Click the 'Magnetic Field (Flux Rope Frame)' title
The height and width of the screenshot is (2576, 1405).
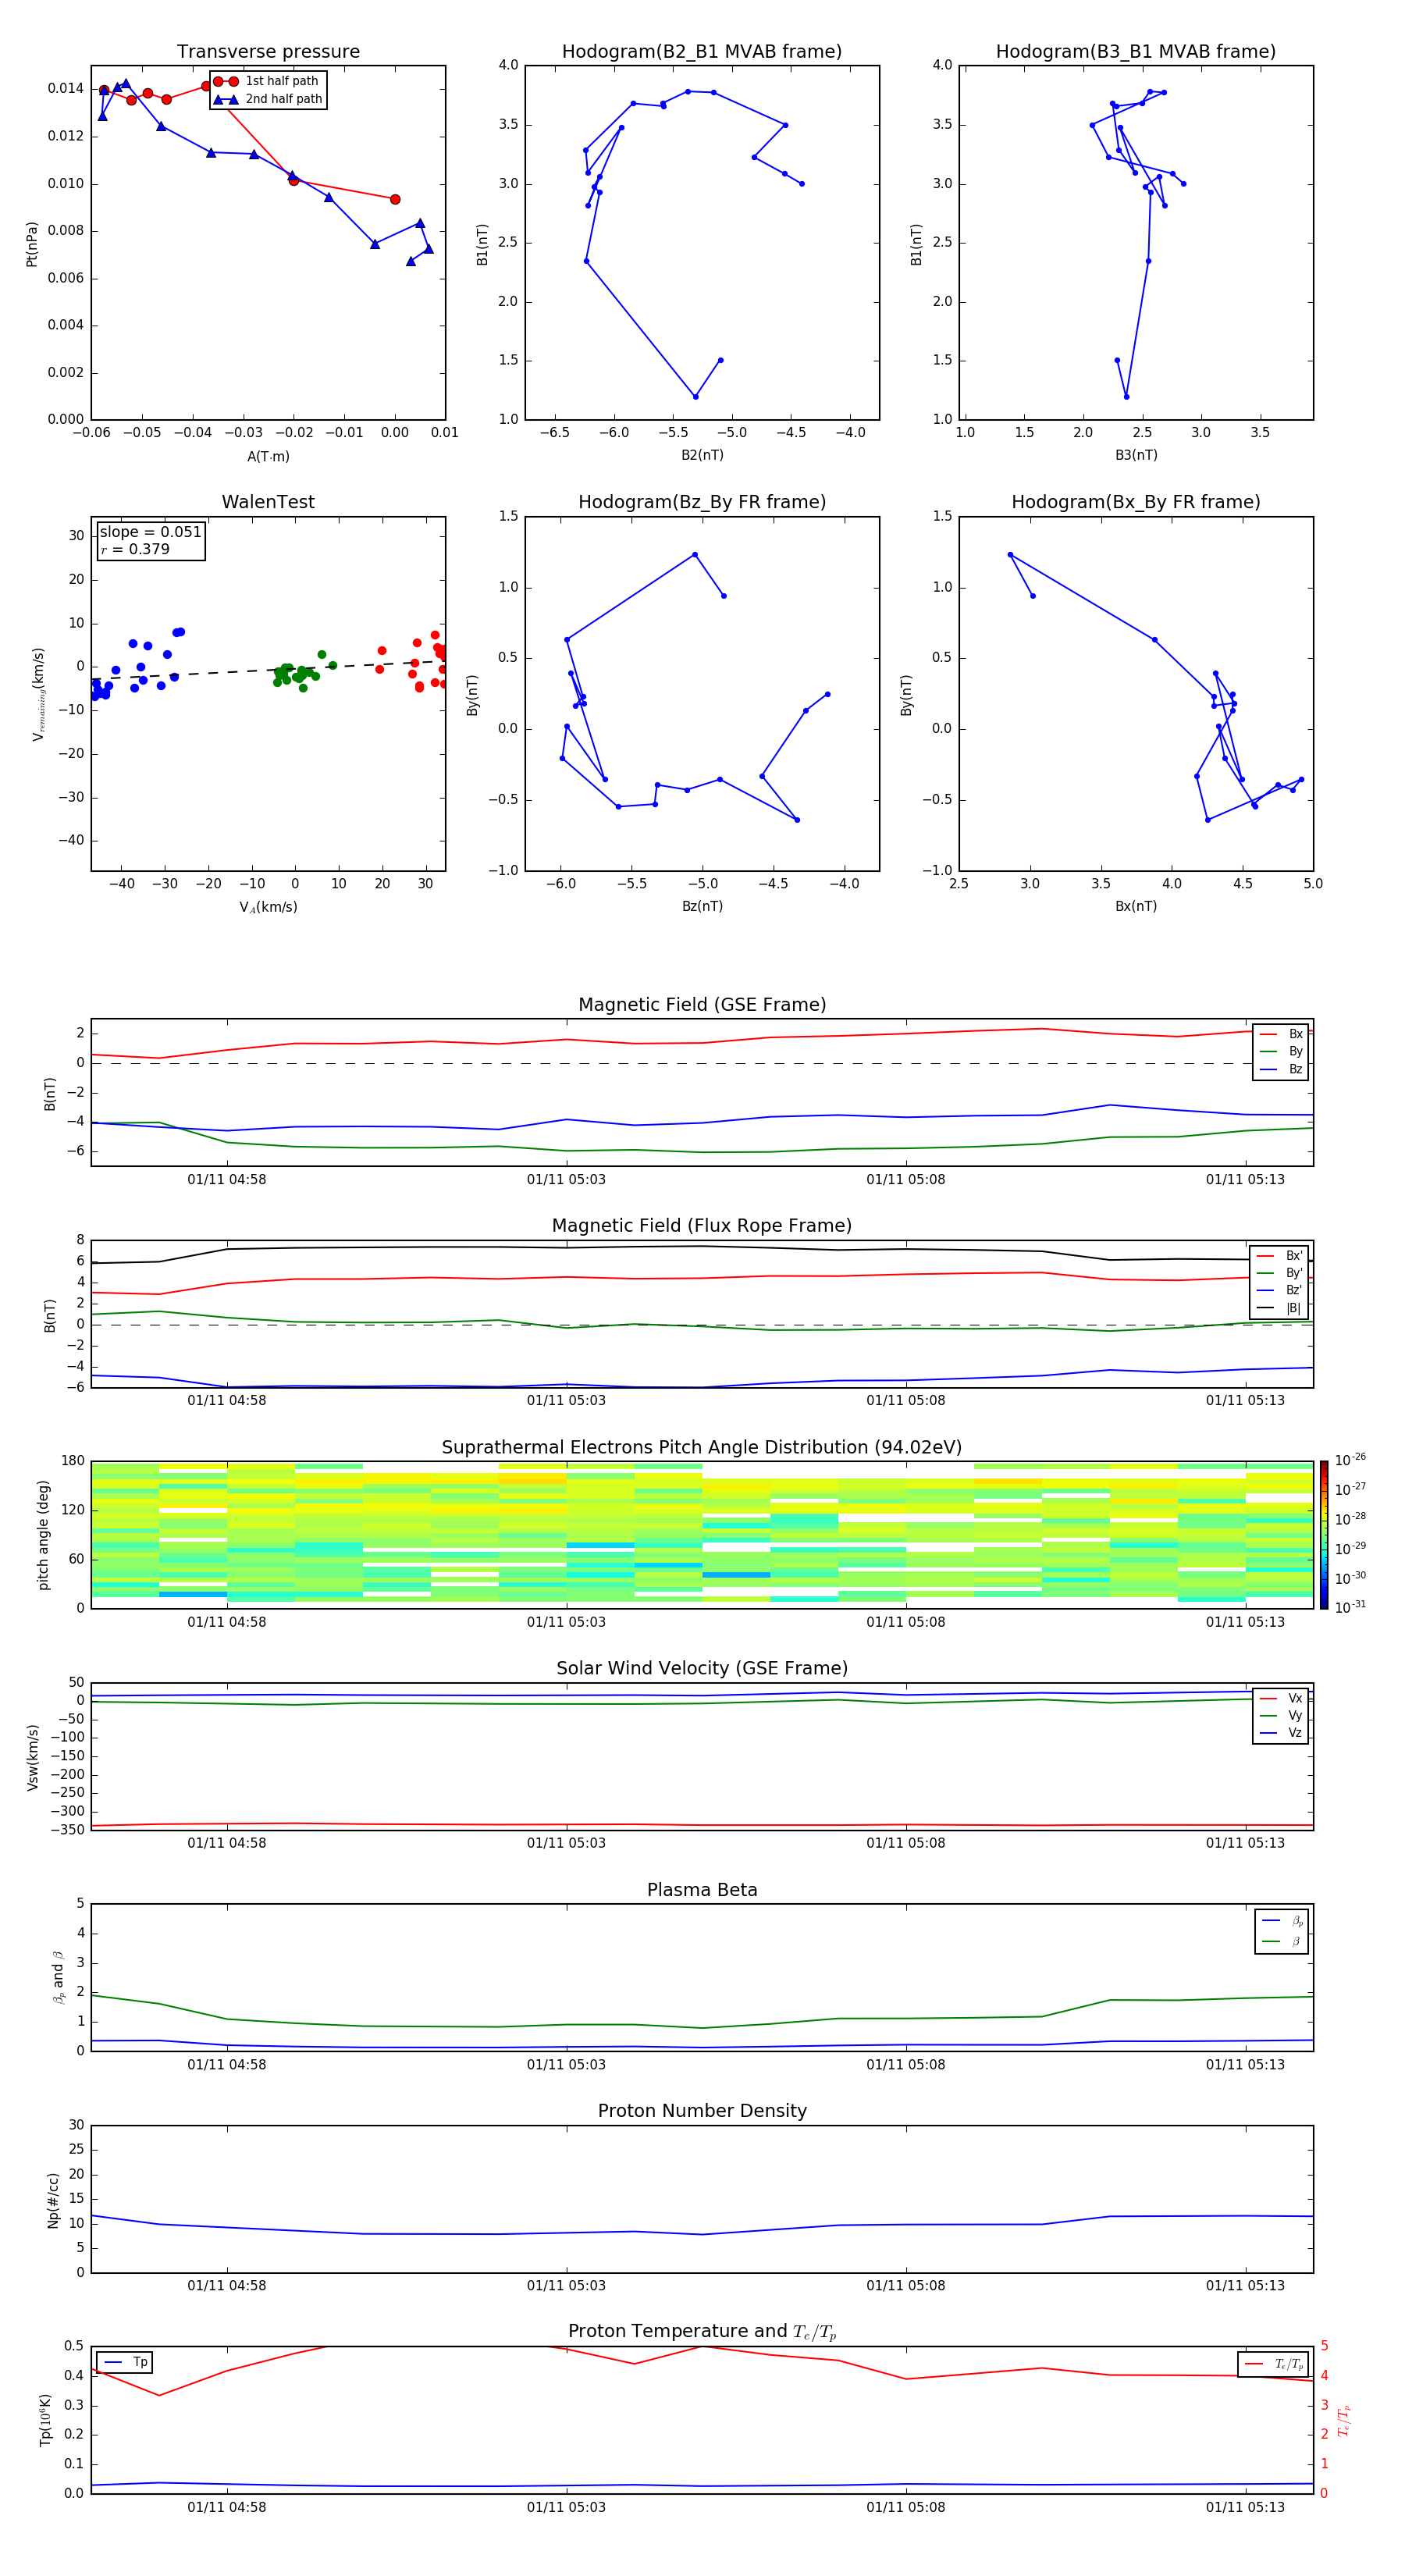(702, 1226)
